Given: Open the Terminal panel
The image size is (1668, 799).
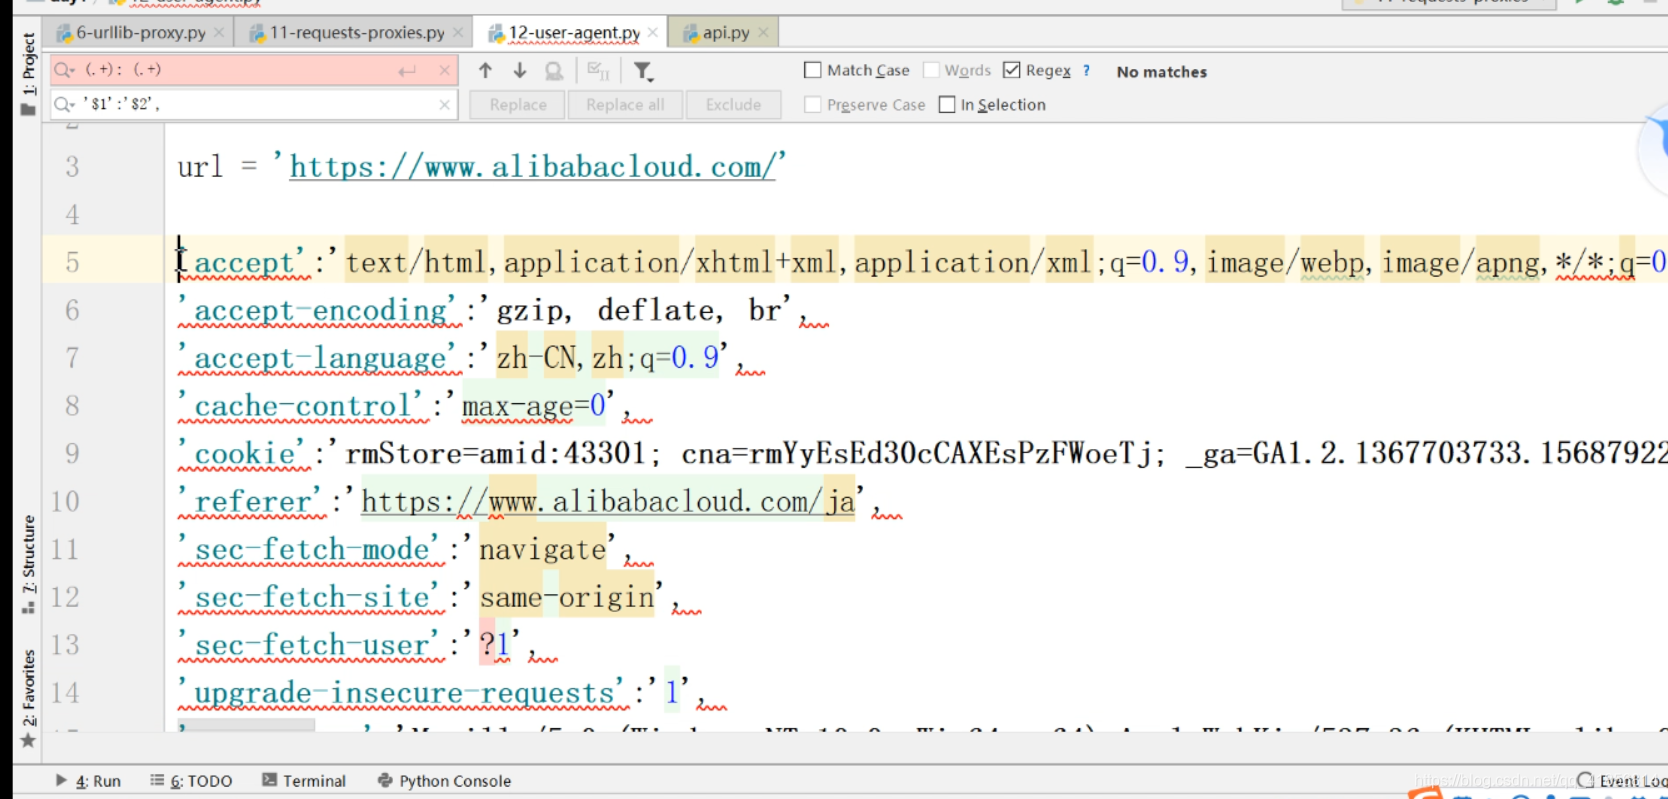Looking at the screenshot, I should point(304,781).
